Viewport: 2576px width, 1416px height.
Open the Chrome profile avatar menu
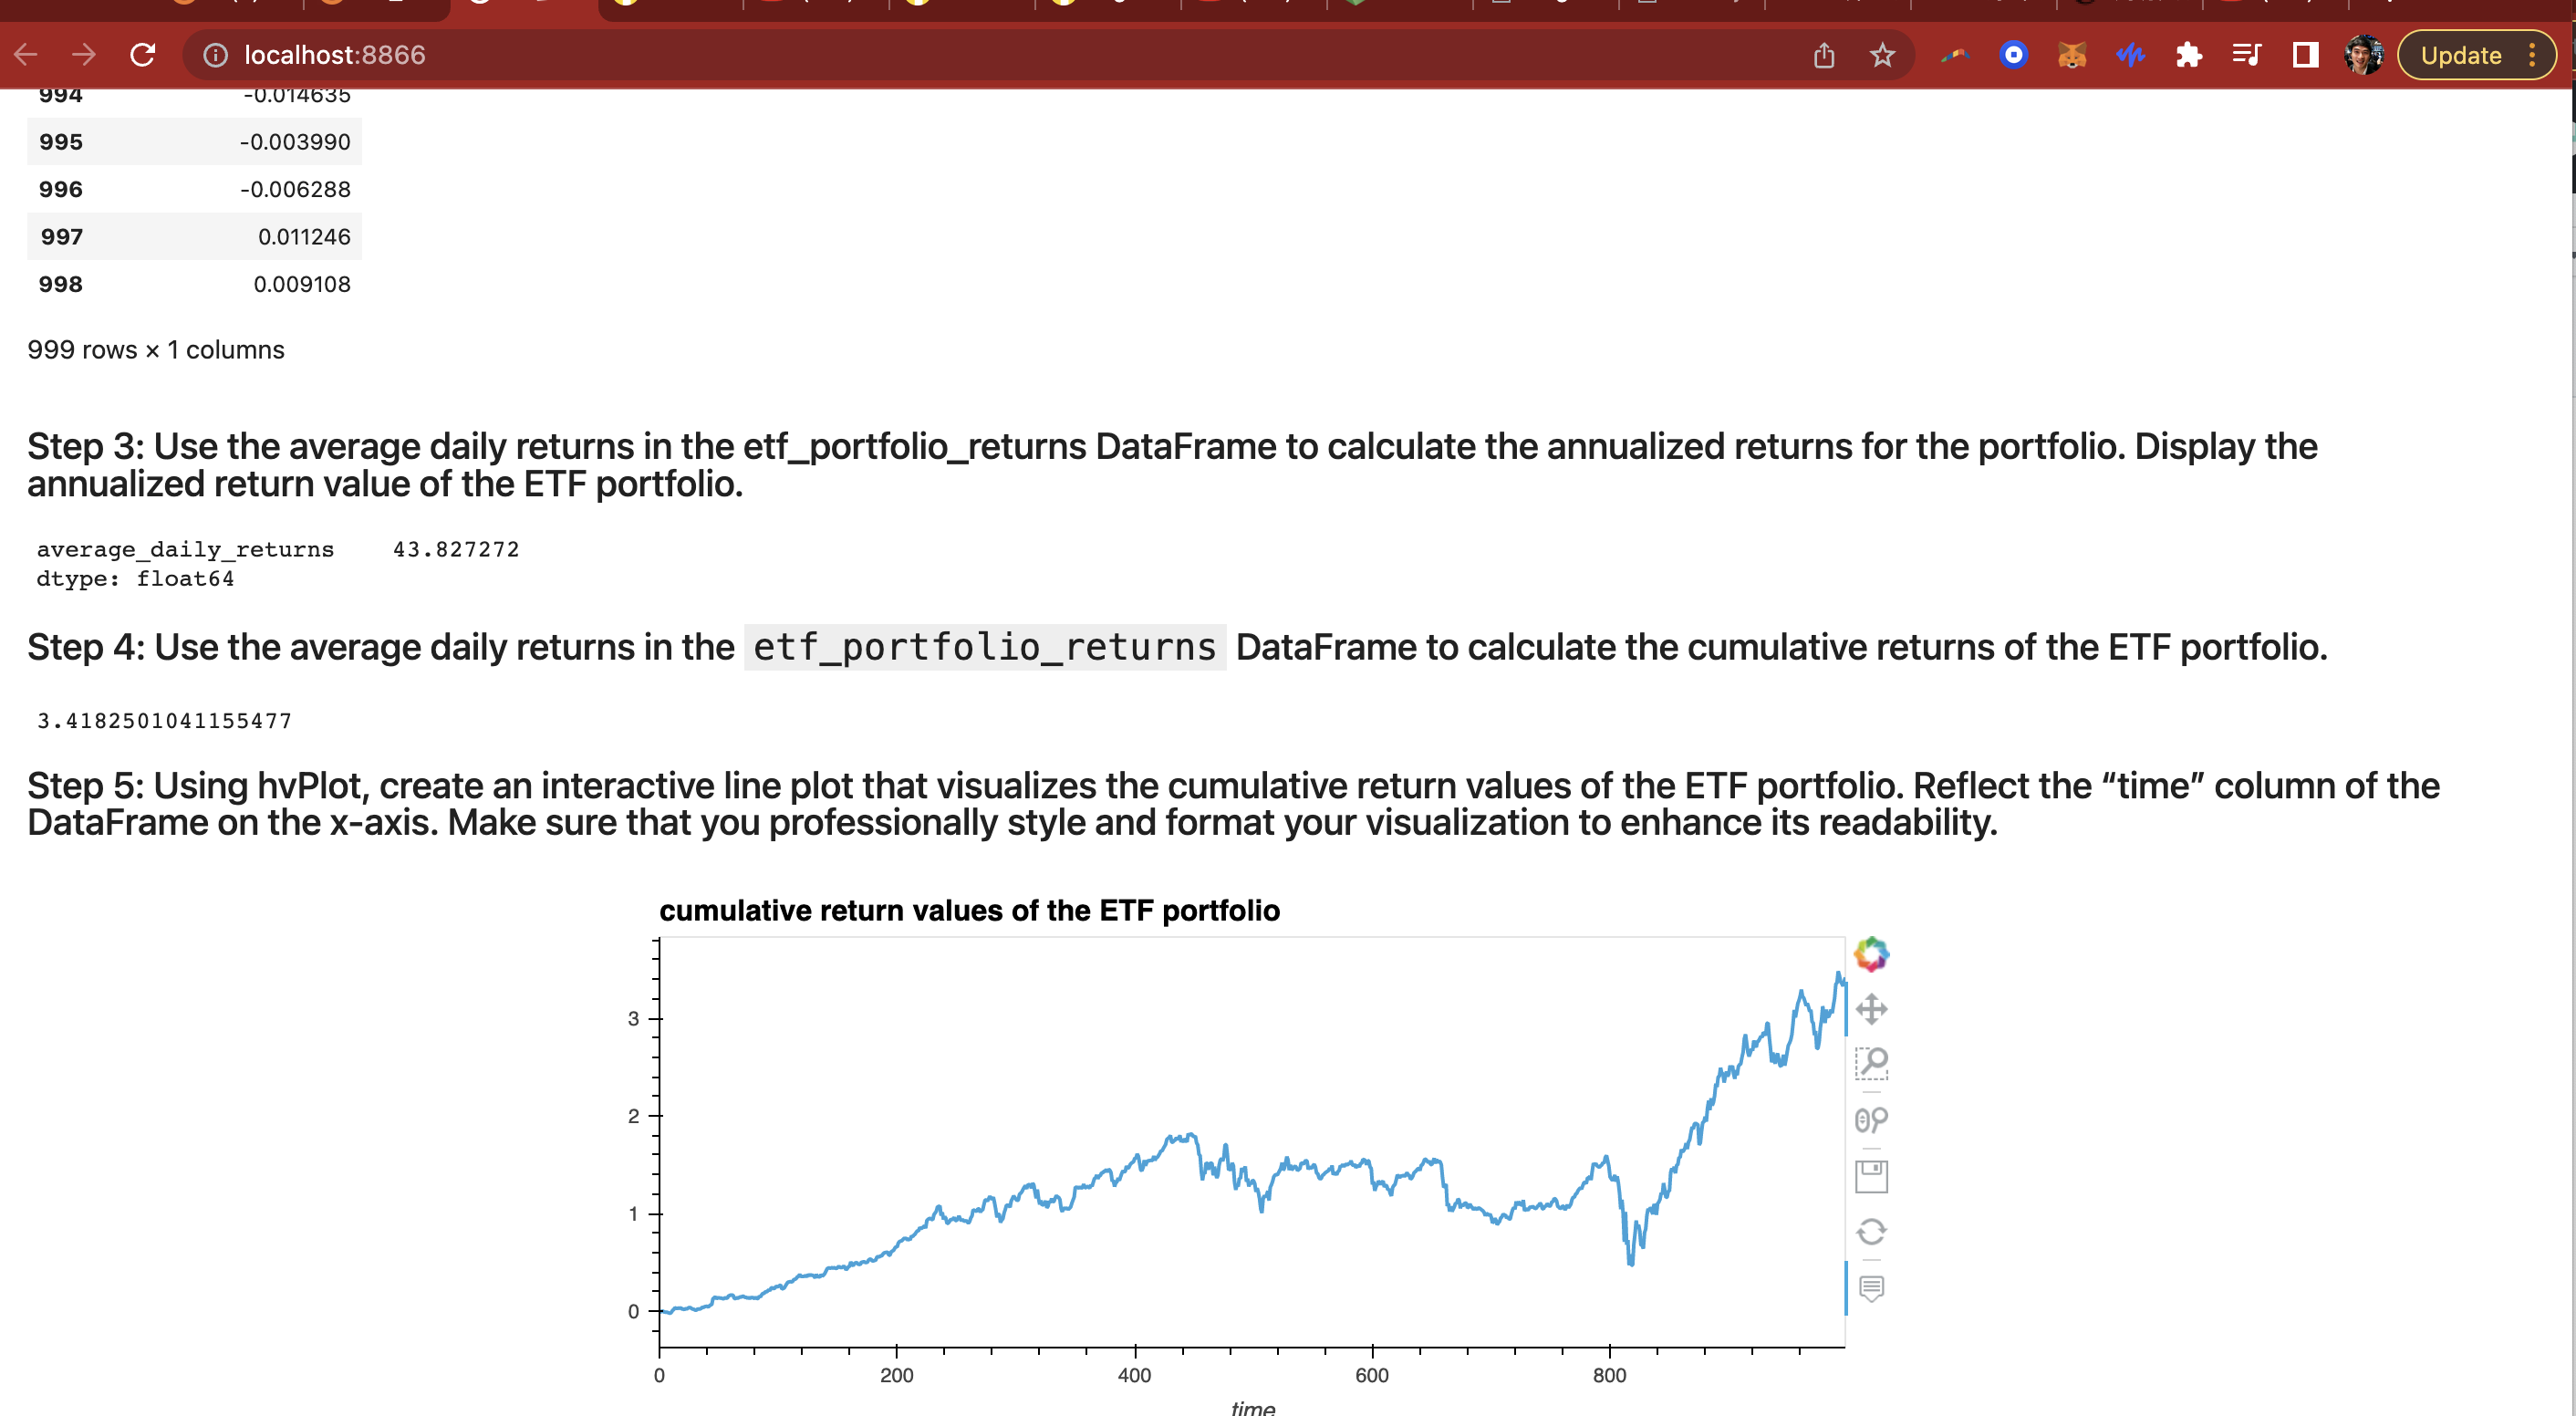point(2364,55)
